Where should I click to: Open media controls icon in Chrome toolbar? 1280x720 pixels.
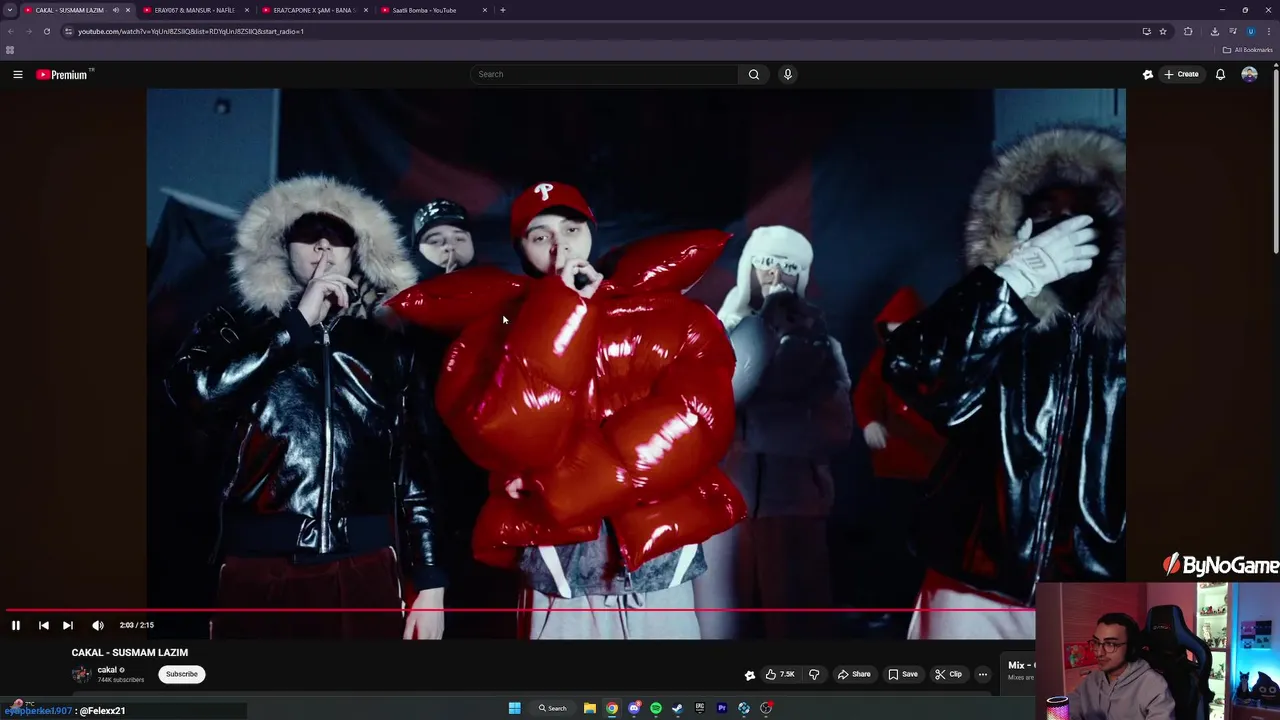pyautogui.click(x=1233, y=31)
